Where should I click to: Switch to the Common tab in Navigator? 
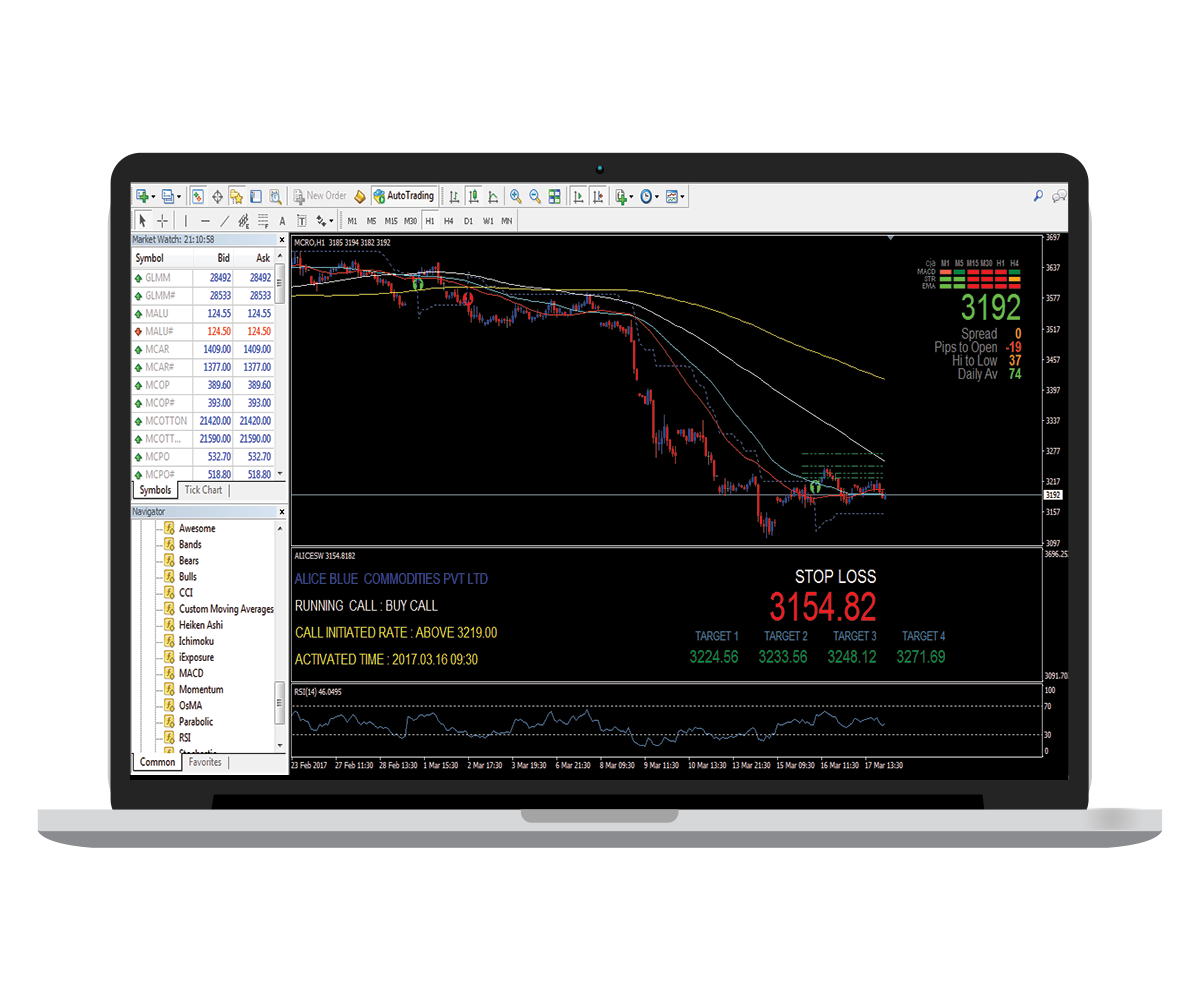click(157, 762)
